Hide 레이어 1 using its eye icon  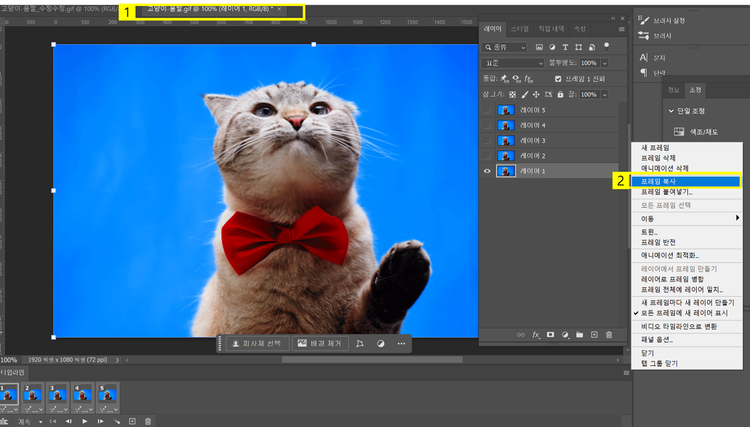point(487,171)
